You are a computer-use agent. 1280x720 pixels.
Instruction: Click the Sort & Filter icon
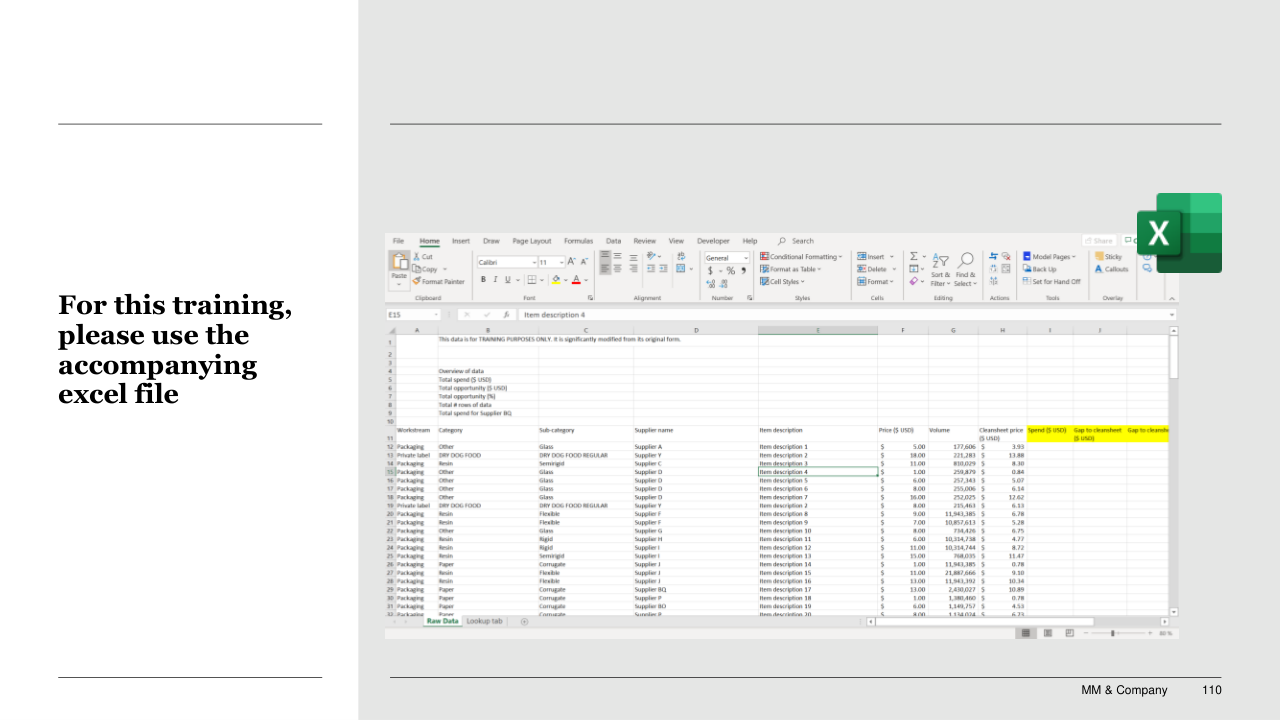(x=941, y=261)
